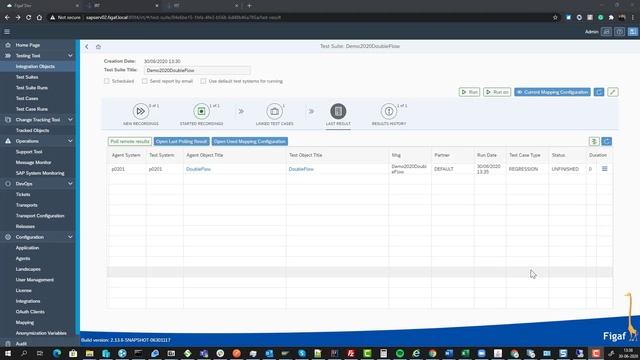Click the help icon in the top header
Screen dimensions: 640x360
(x=620, y=31)
